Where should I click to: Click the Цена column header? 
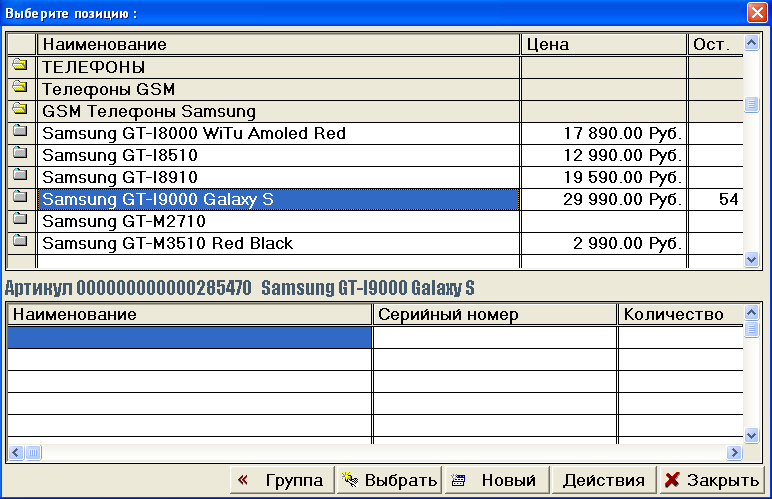604,44
